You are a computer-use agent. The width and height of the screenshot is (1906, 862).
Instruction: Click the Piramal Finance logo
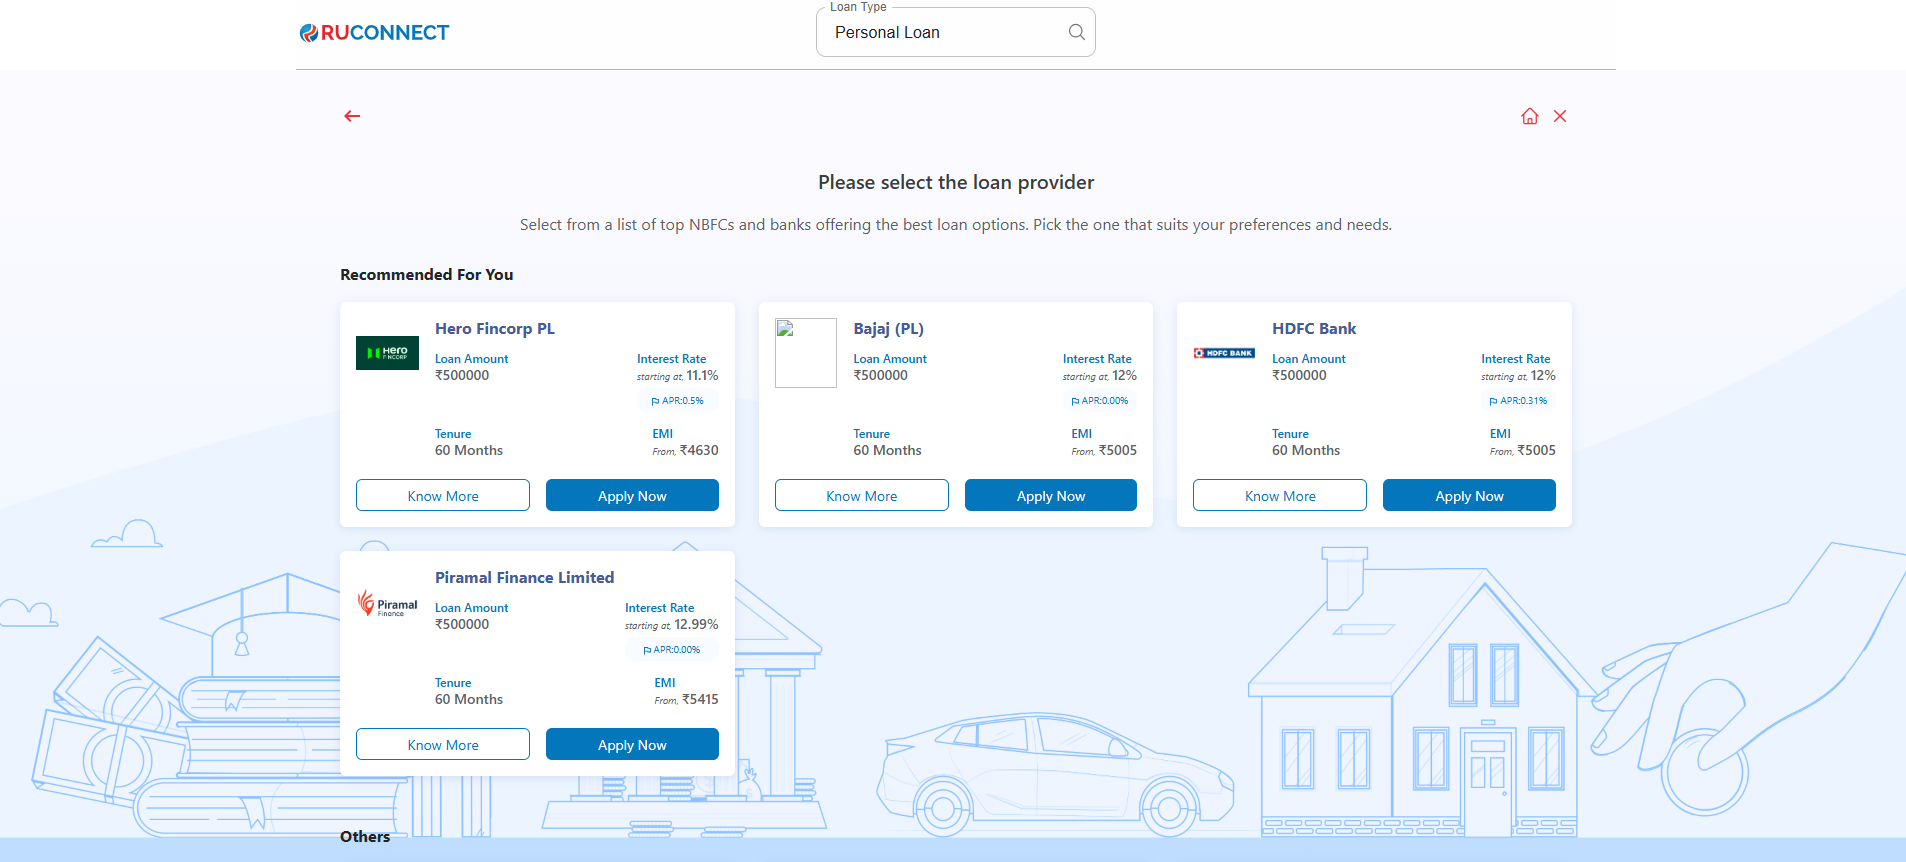tap(387, 603)
